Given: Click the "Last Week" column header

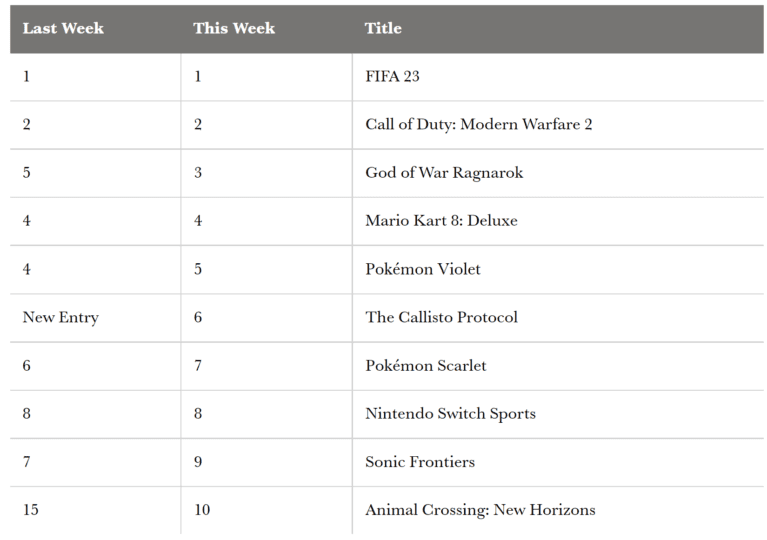Looking at the screenshot, I should [x=63, y=28].
